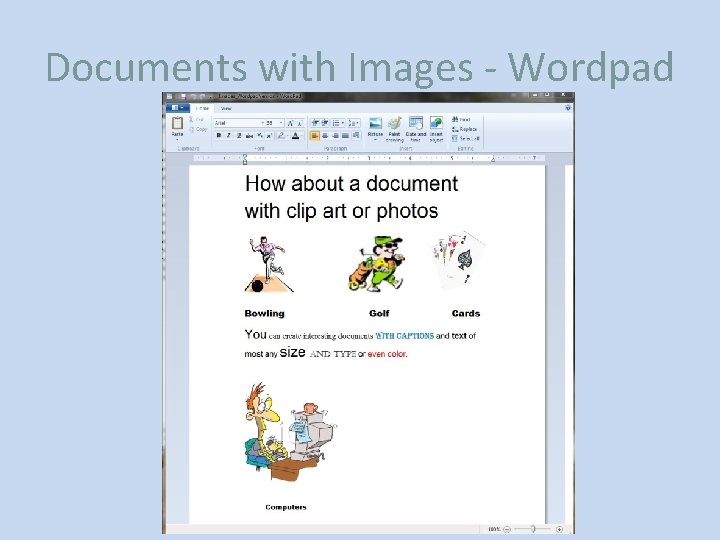This screenshot has width=720, height=540.
Task: Click the Save icon in quick access toolbar
Action: (183, 96)
